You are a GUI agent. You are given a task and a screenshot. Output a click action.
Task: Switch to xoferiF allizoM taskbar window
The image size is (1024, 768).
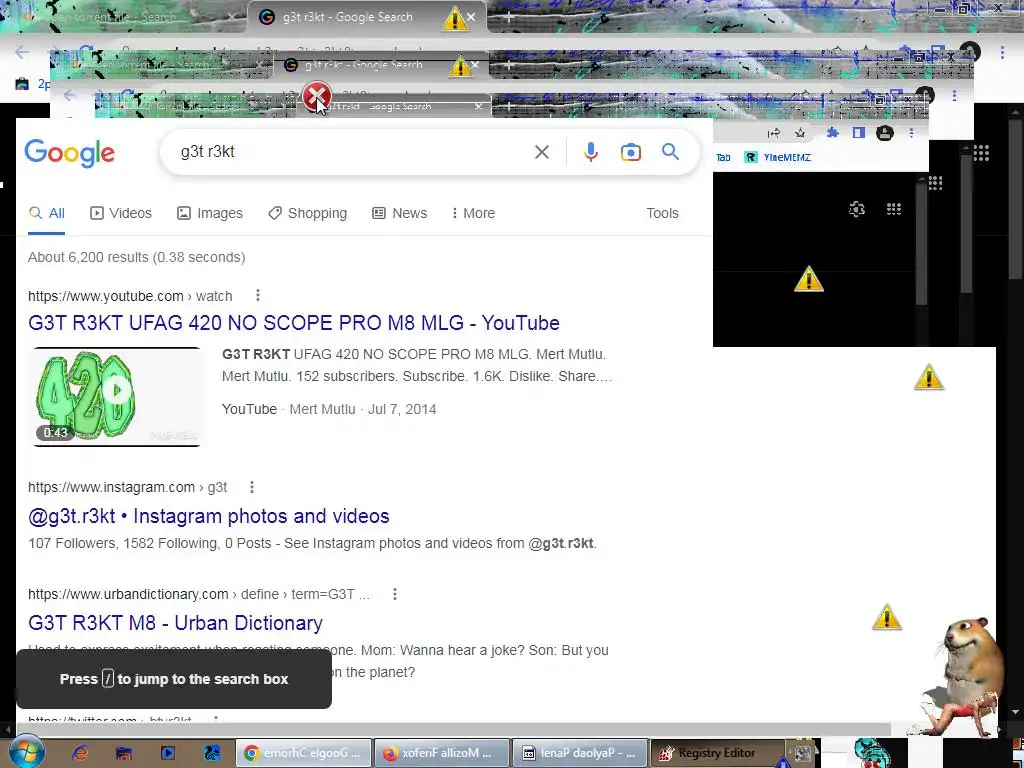(441, 753)
